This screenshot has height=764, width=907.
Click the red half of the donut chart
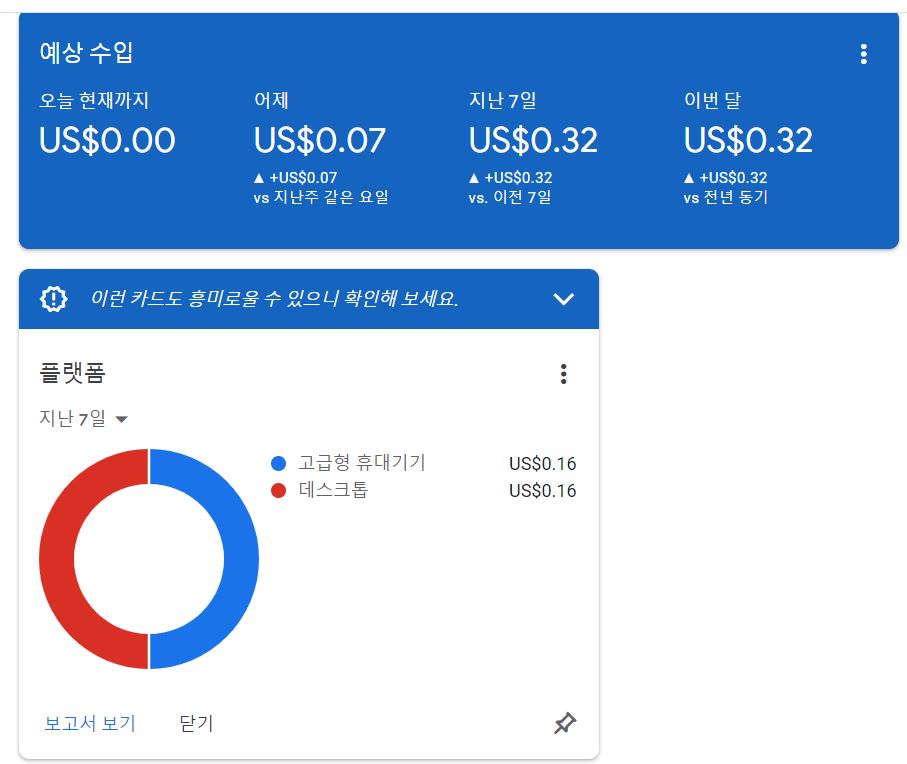[x=58, y=559]
